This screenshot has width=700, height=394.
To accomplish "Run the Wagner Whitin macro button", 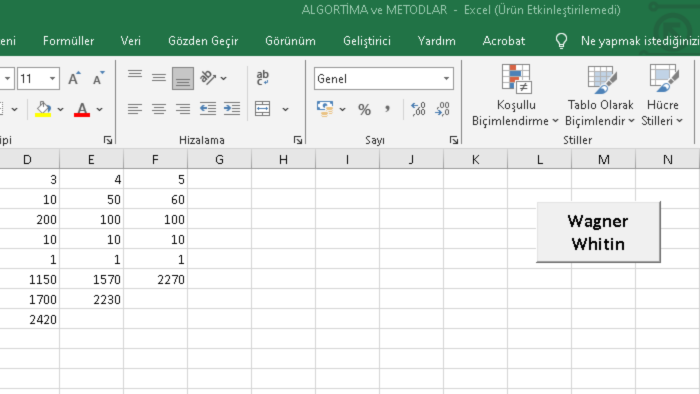I will 598,232.
